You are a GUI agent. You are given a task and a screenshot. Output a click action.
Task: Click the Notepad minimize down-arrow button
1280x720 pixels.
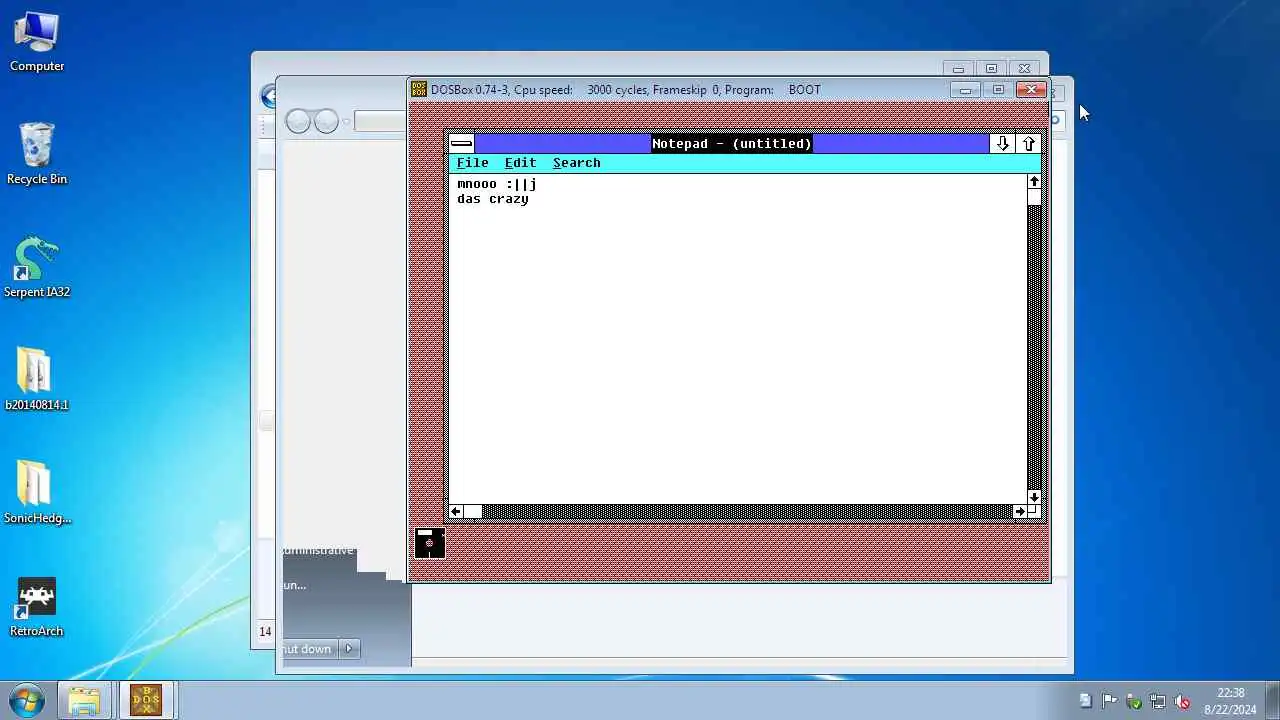pyautogui.click(x=1002, y=143)
